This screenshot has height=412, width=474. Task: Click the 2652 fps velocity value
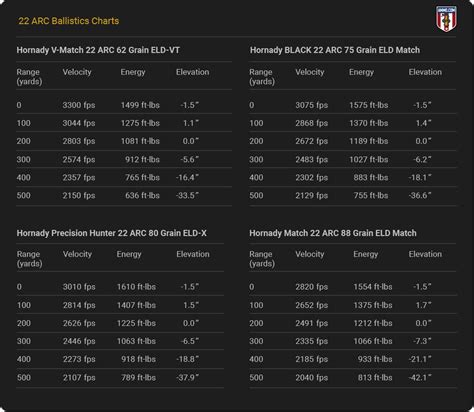(x=312, y=305)
